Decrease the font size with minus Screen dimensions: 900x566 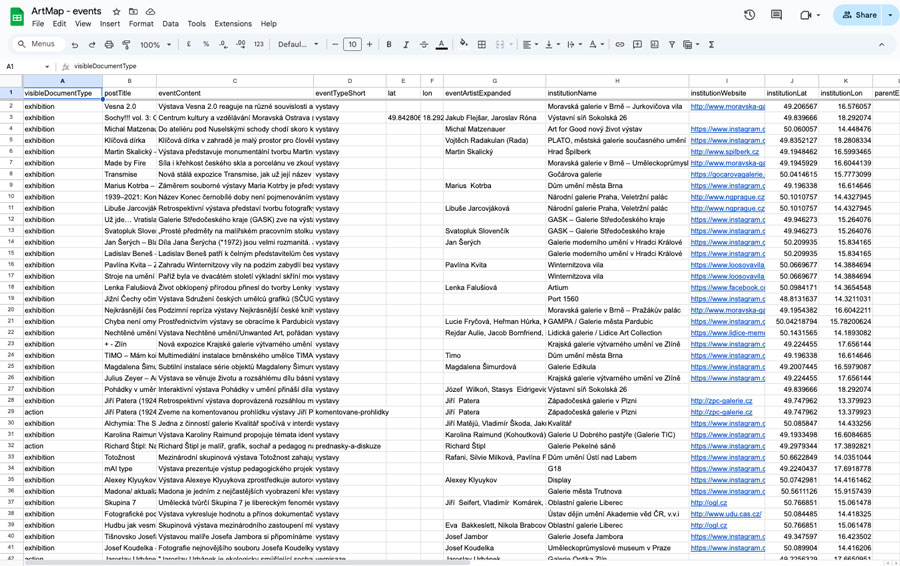[x=335, y=44]
